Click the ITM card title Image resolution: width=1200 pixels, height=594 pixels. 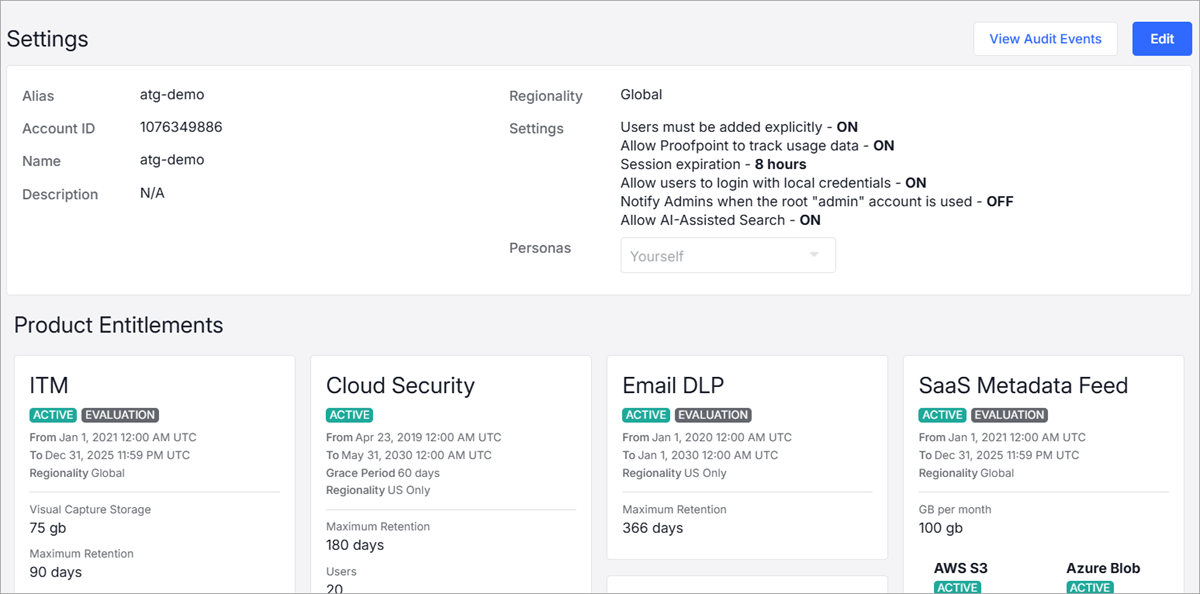coord(49,385)
